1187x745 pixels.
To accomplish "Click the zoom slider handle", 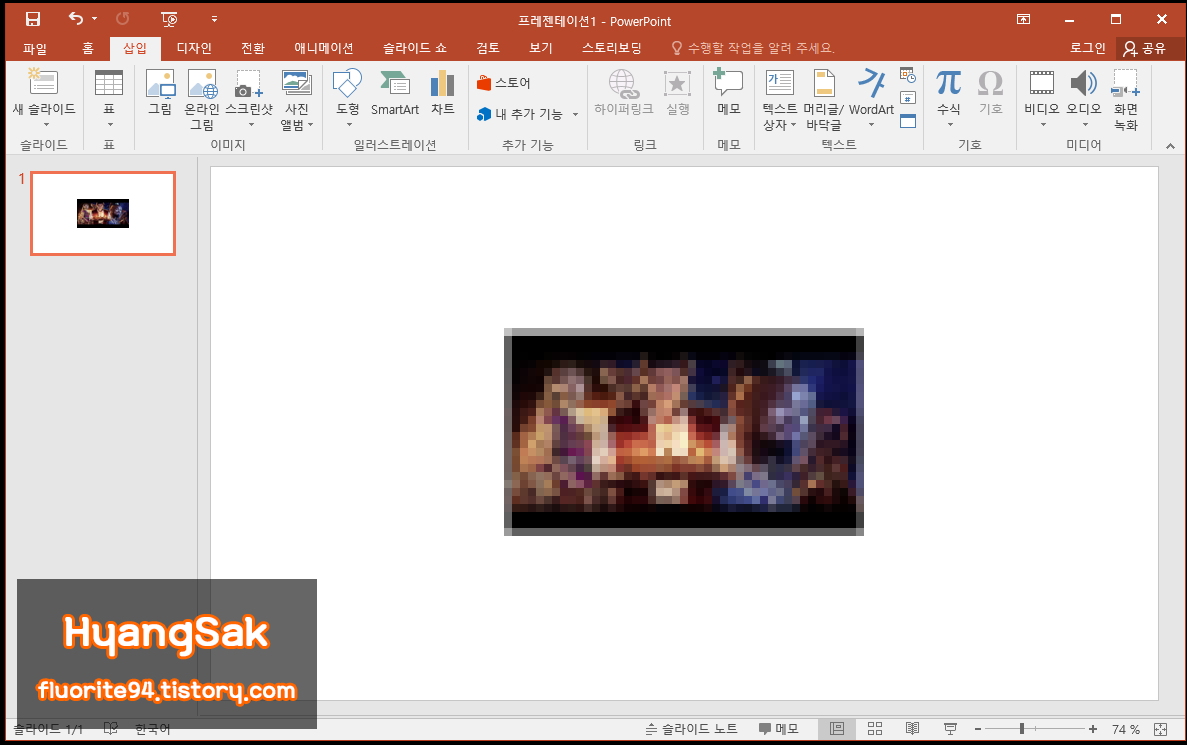I will coord(1022,728).
